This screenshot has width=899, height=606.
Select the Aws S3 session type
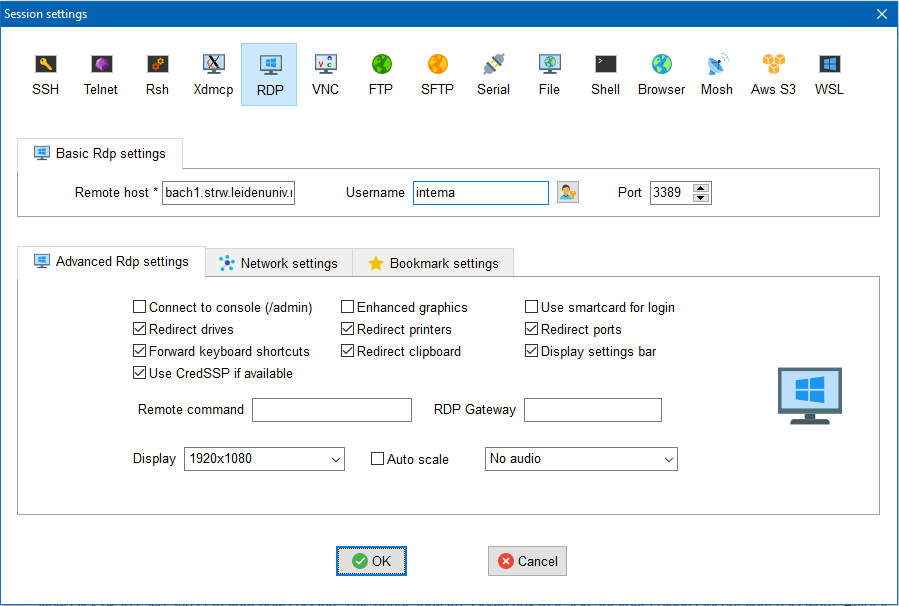click(773, 75)
